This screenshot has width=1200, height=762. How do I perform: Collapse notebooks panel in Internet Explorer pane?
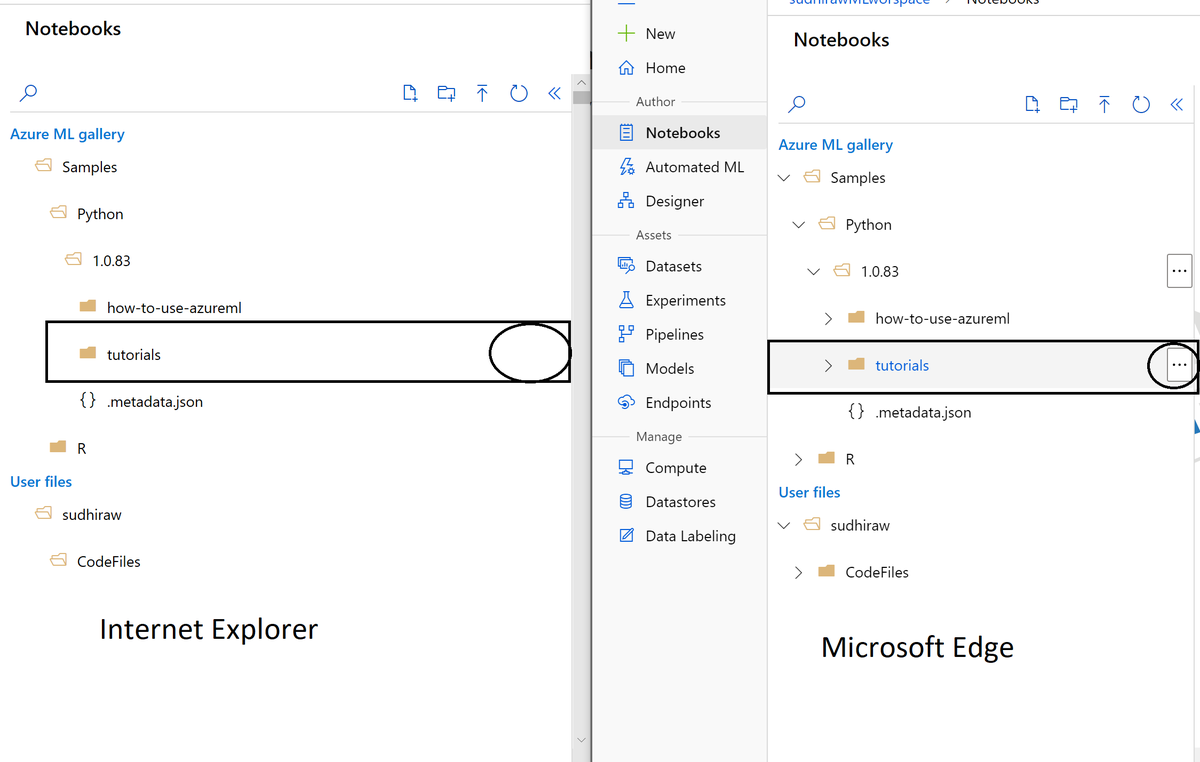554,93
